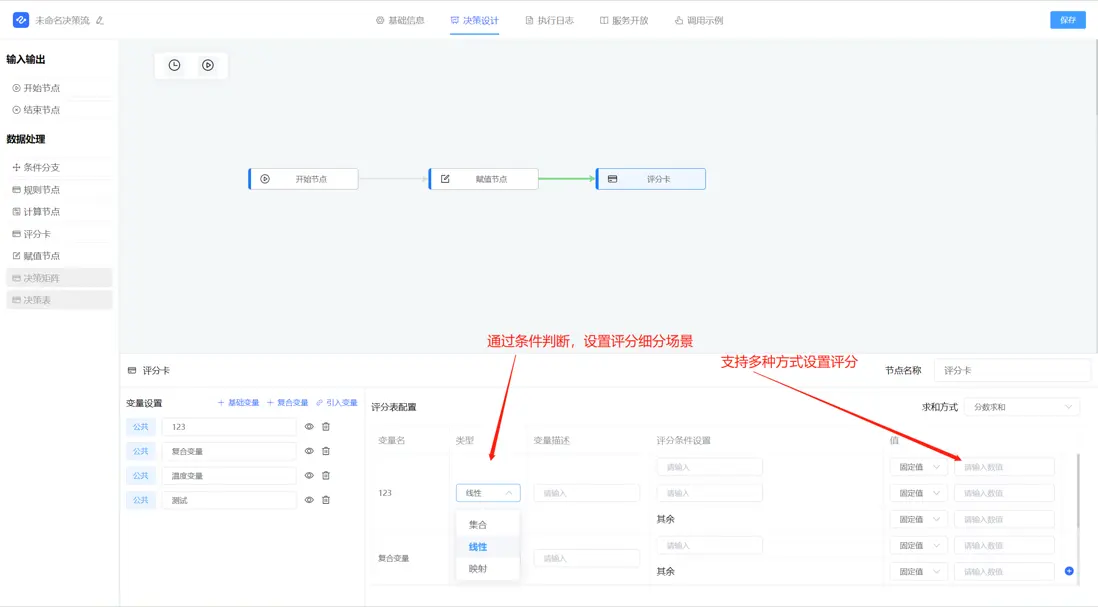Select 决策矩阵 in the left sidebar
The width and height of the screenshot is (1098, 607).
(x=59, y=278)
